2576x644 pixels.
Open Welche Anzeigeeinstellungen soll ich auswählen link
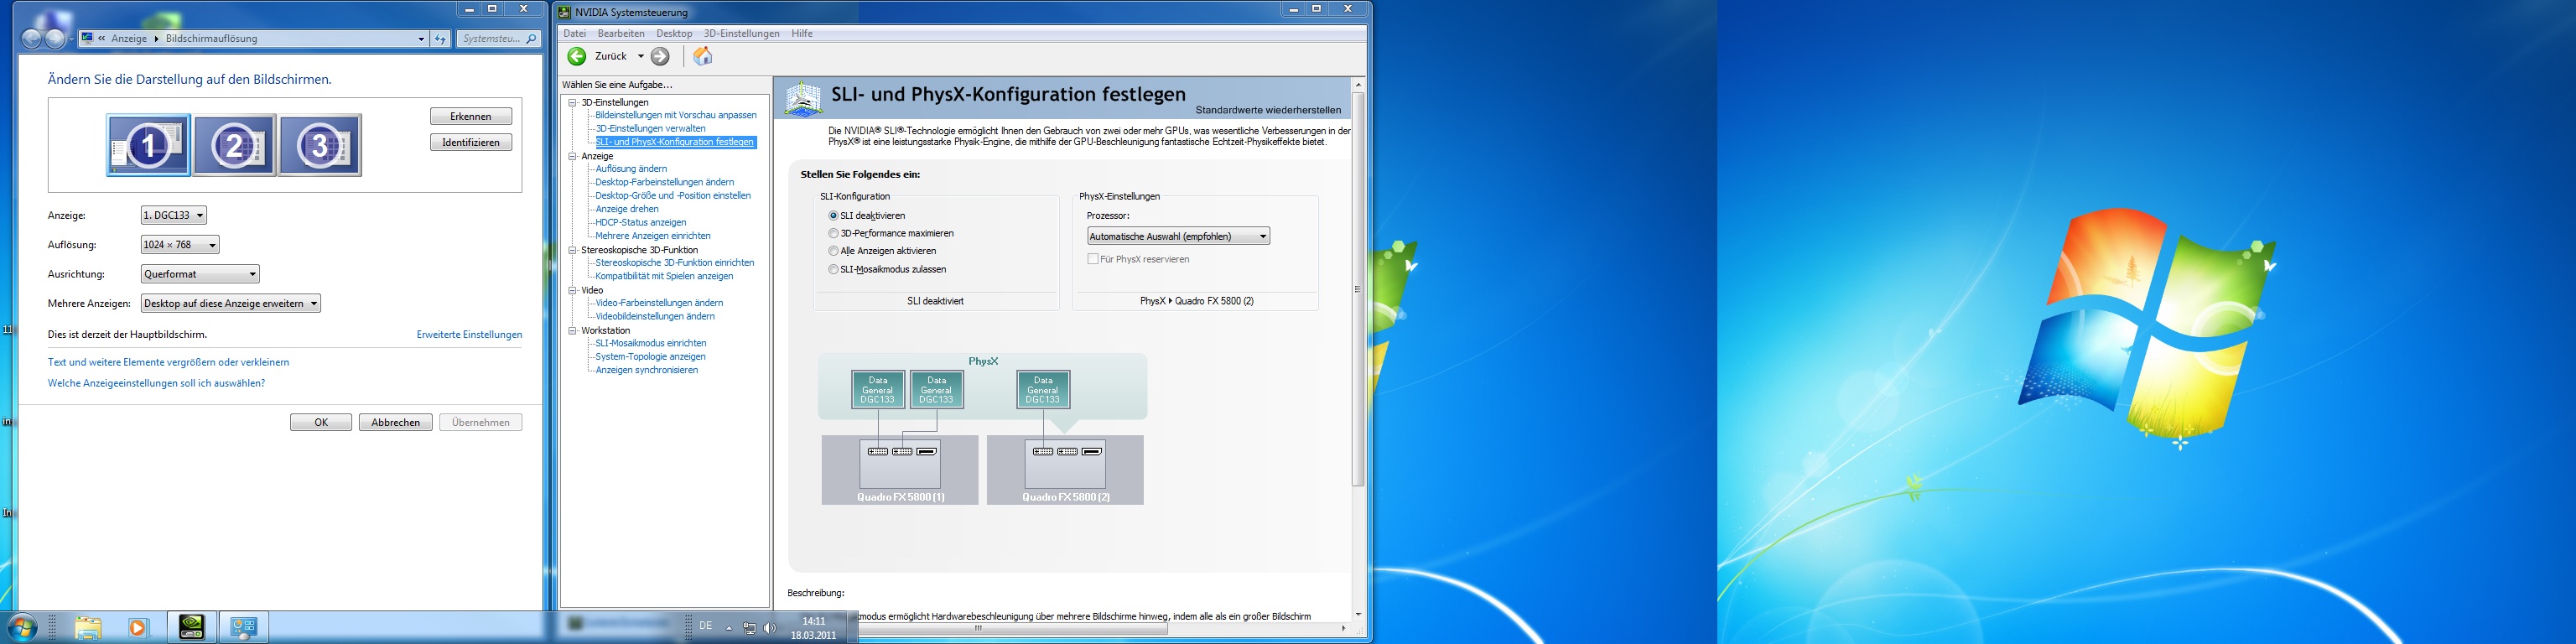(156, 383)
